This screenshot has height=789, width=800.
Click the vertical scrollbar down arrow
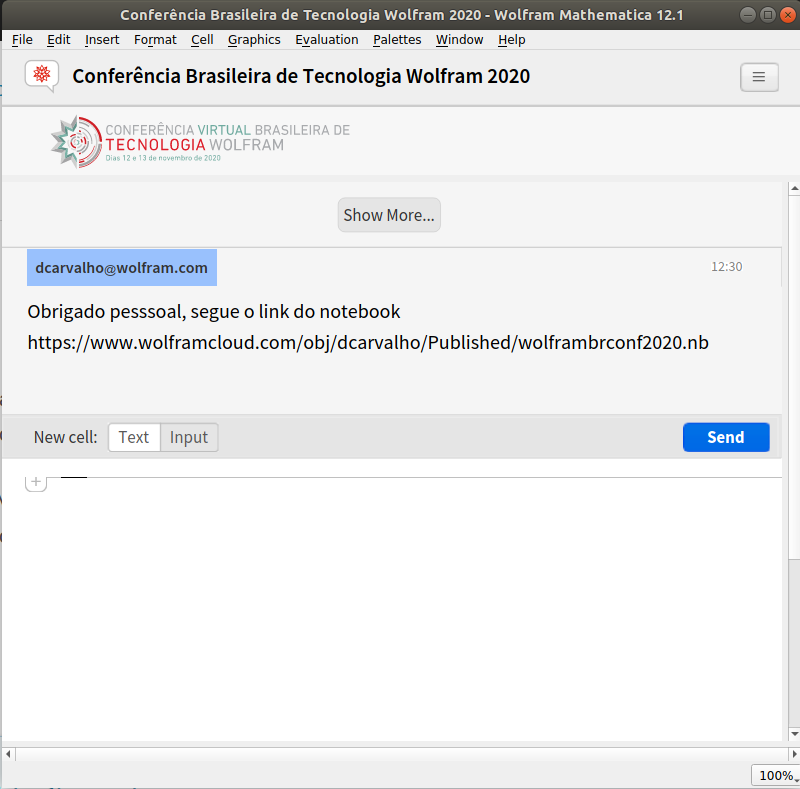click(x=794, y=734)
